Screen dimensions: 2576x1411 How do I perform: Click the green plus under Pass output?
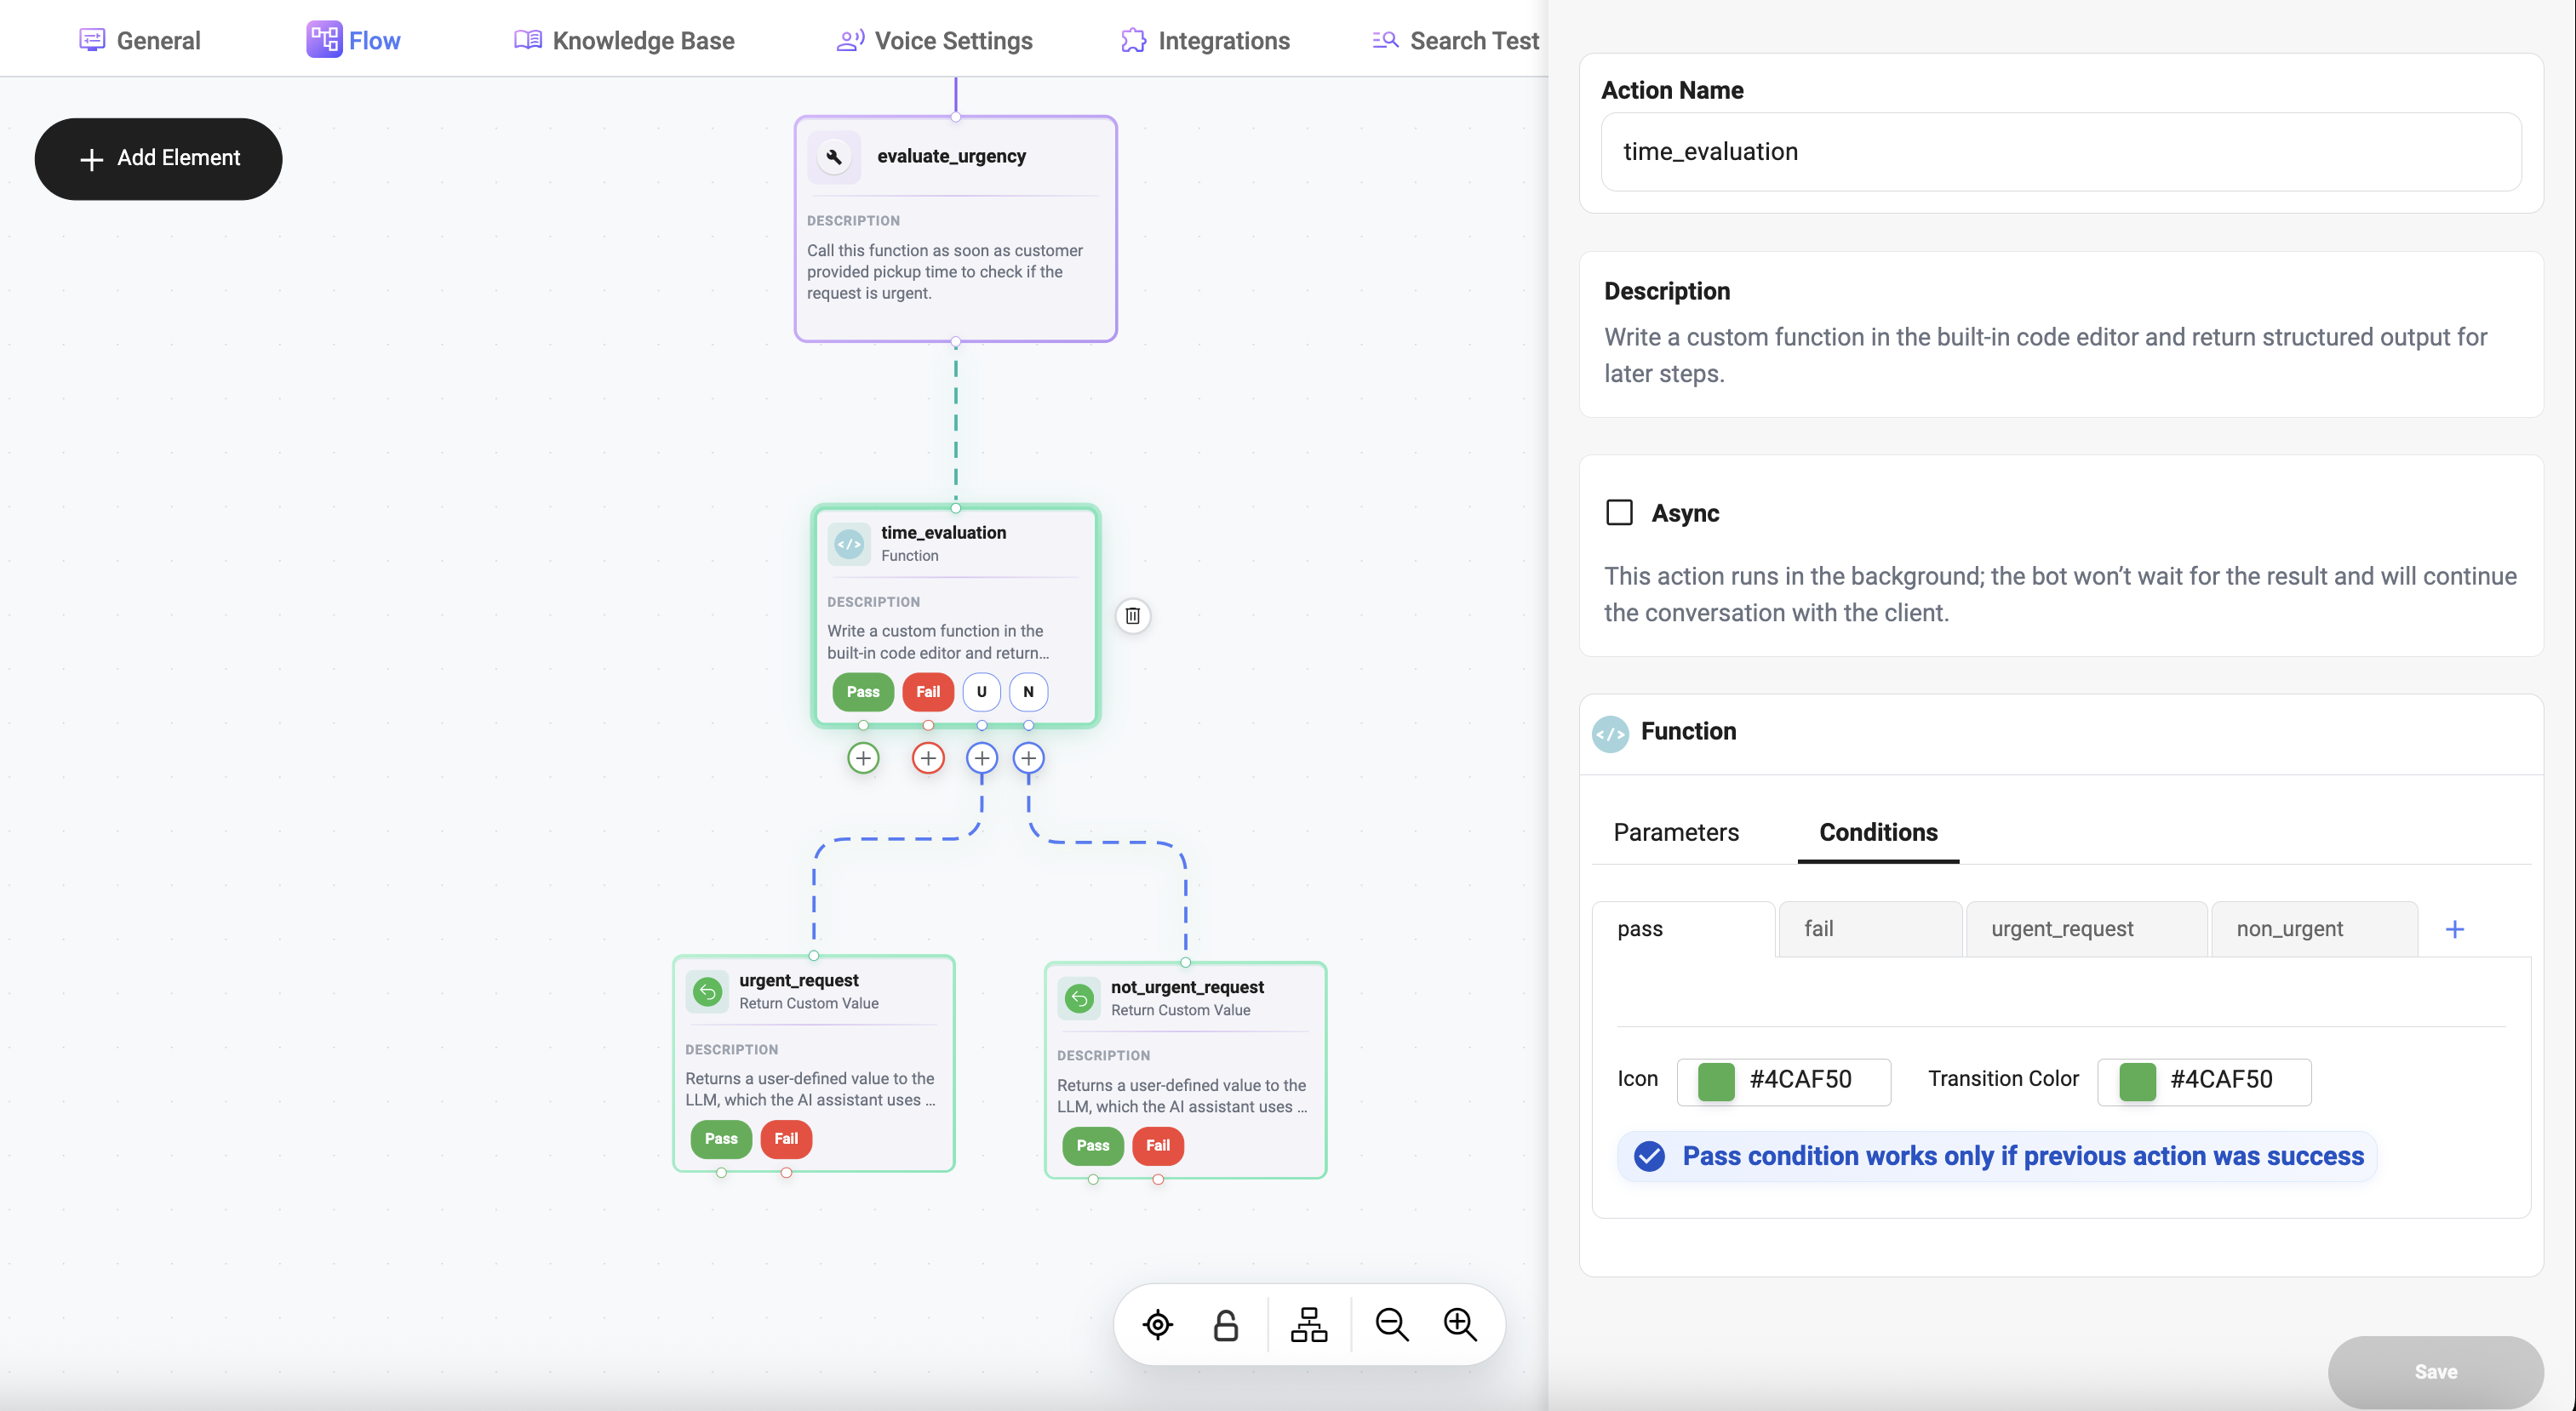click(x=863, y=758)
